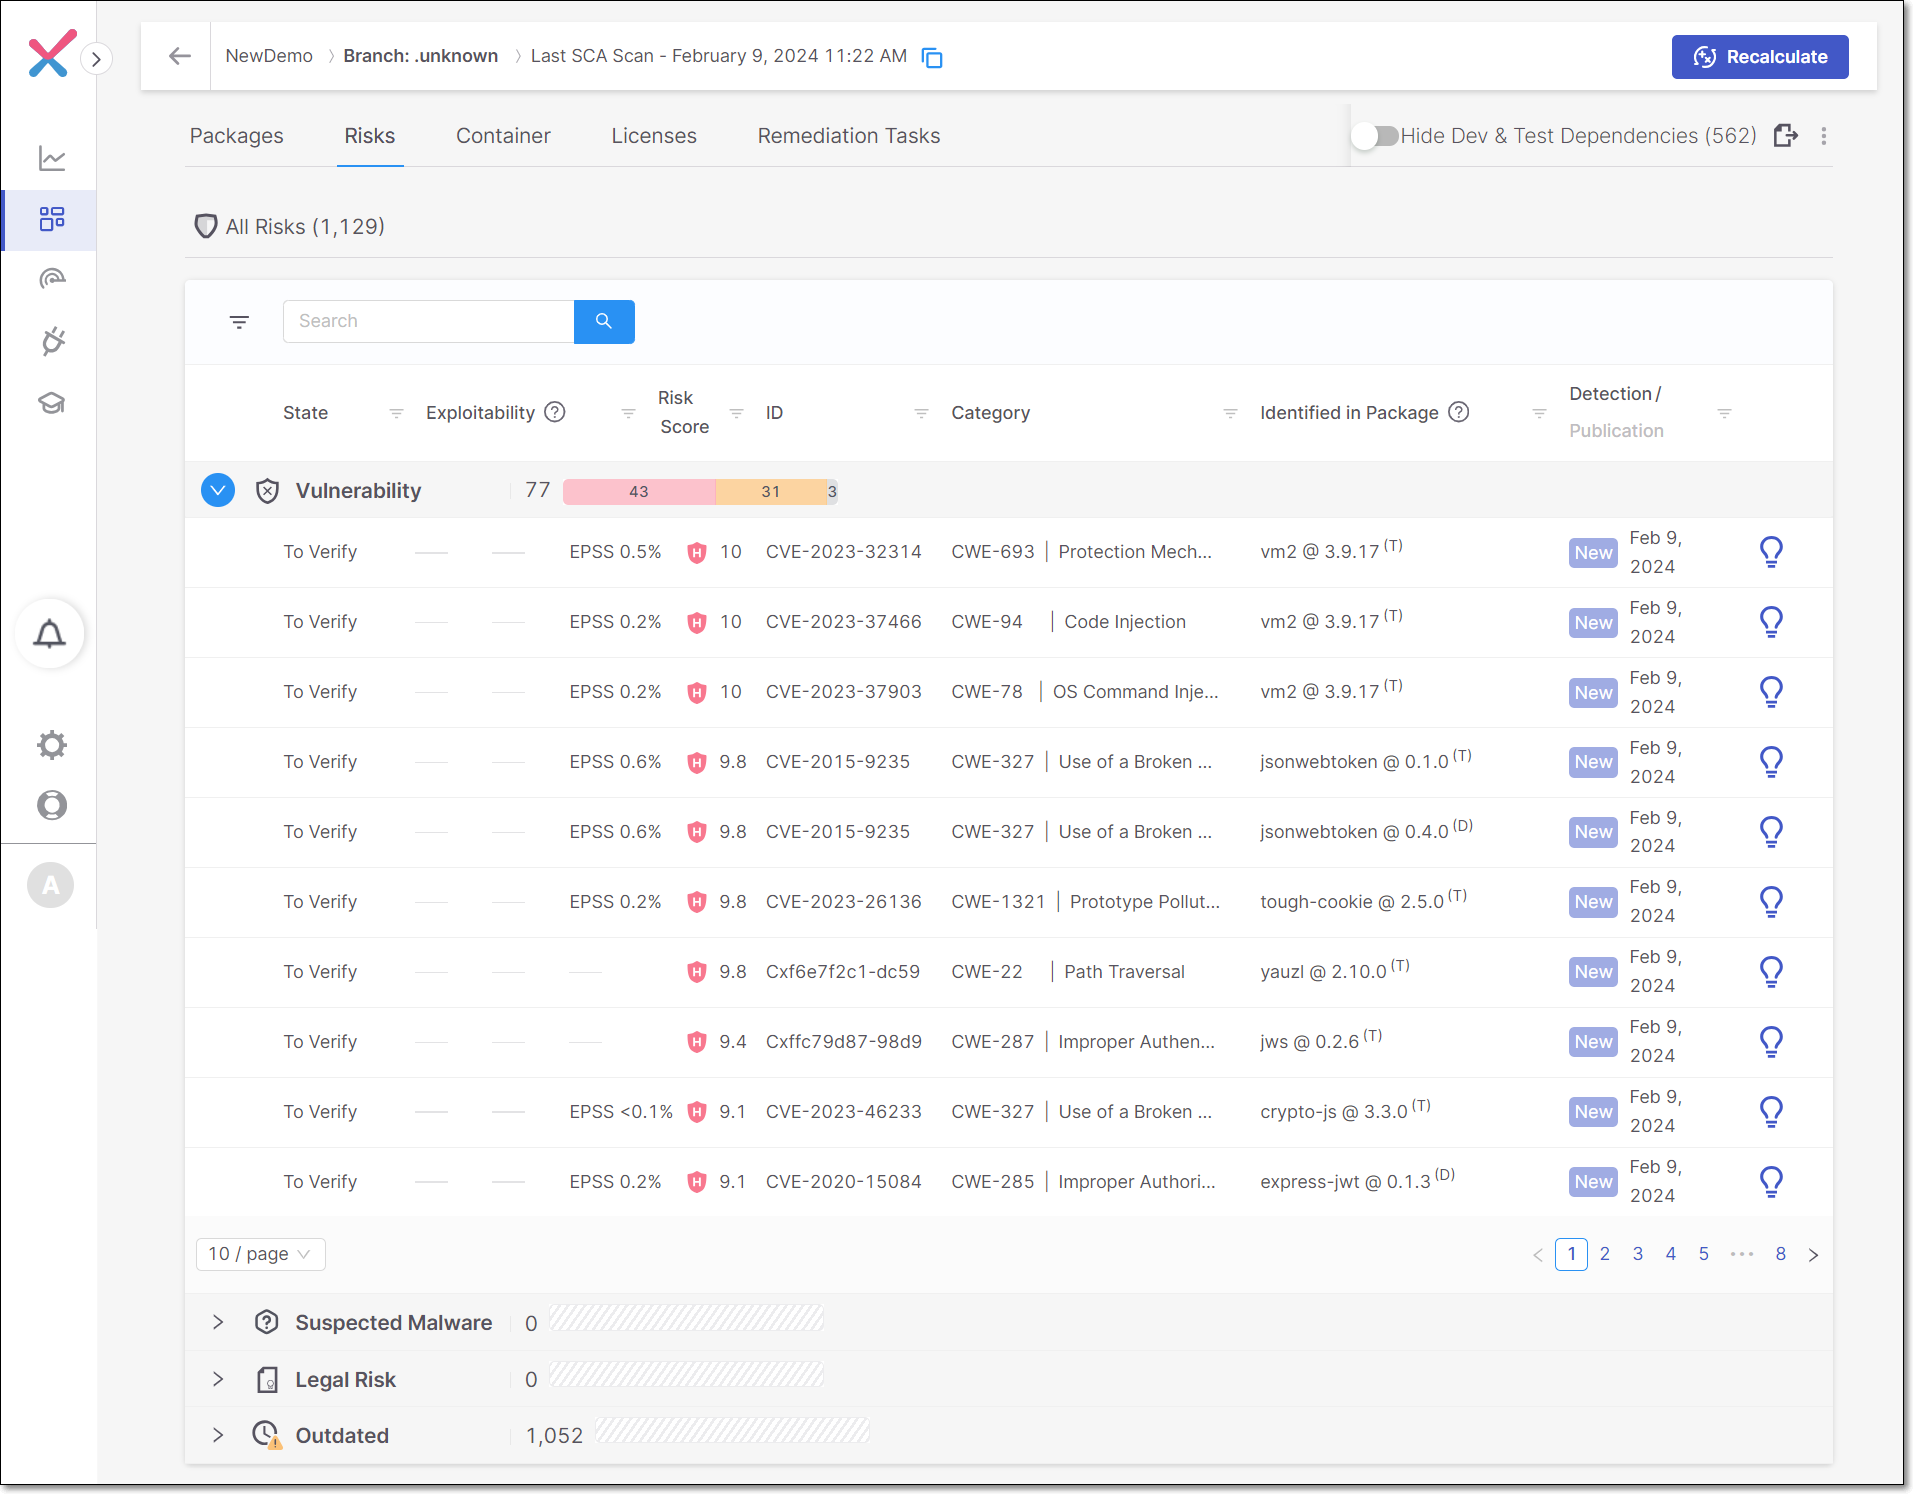Switch to the Remediation Tasks tab
The image size is (1913, 1494).
pos(849,136)
